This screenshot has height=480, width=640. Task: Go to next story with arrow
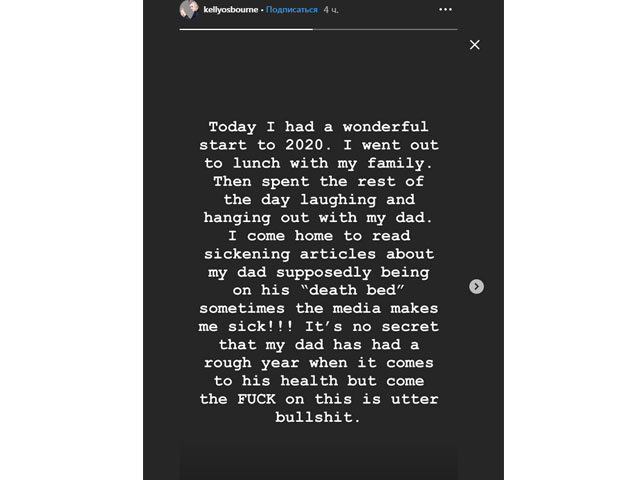point(476,287)
